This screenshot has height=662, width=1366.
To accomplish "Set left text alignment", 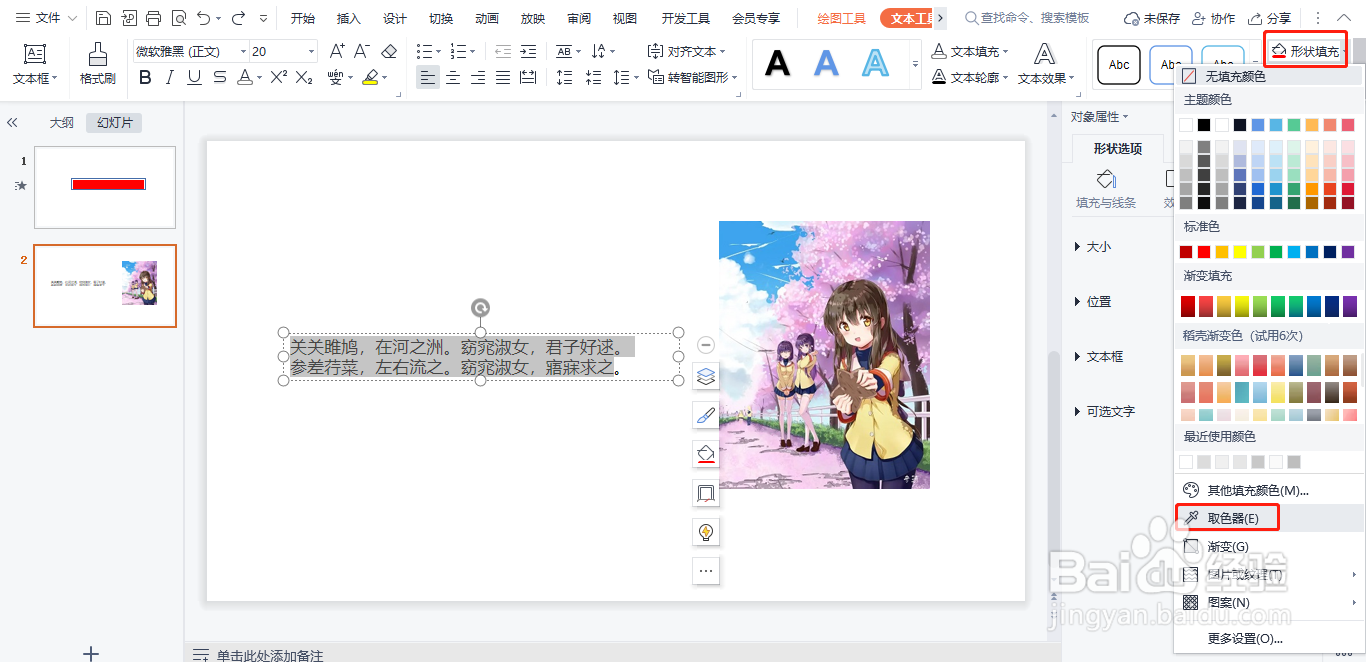I will (428, 77).
